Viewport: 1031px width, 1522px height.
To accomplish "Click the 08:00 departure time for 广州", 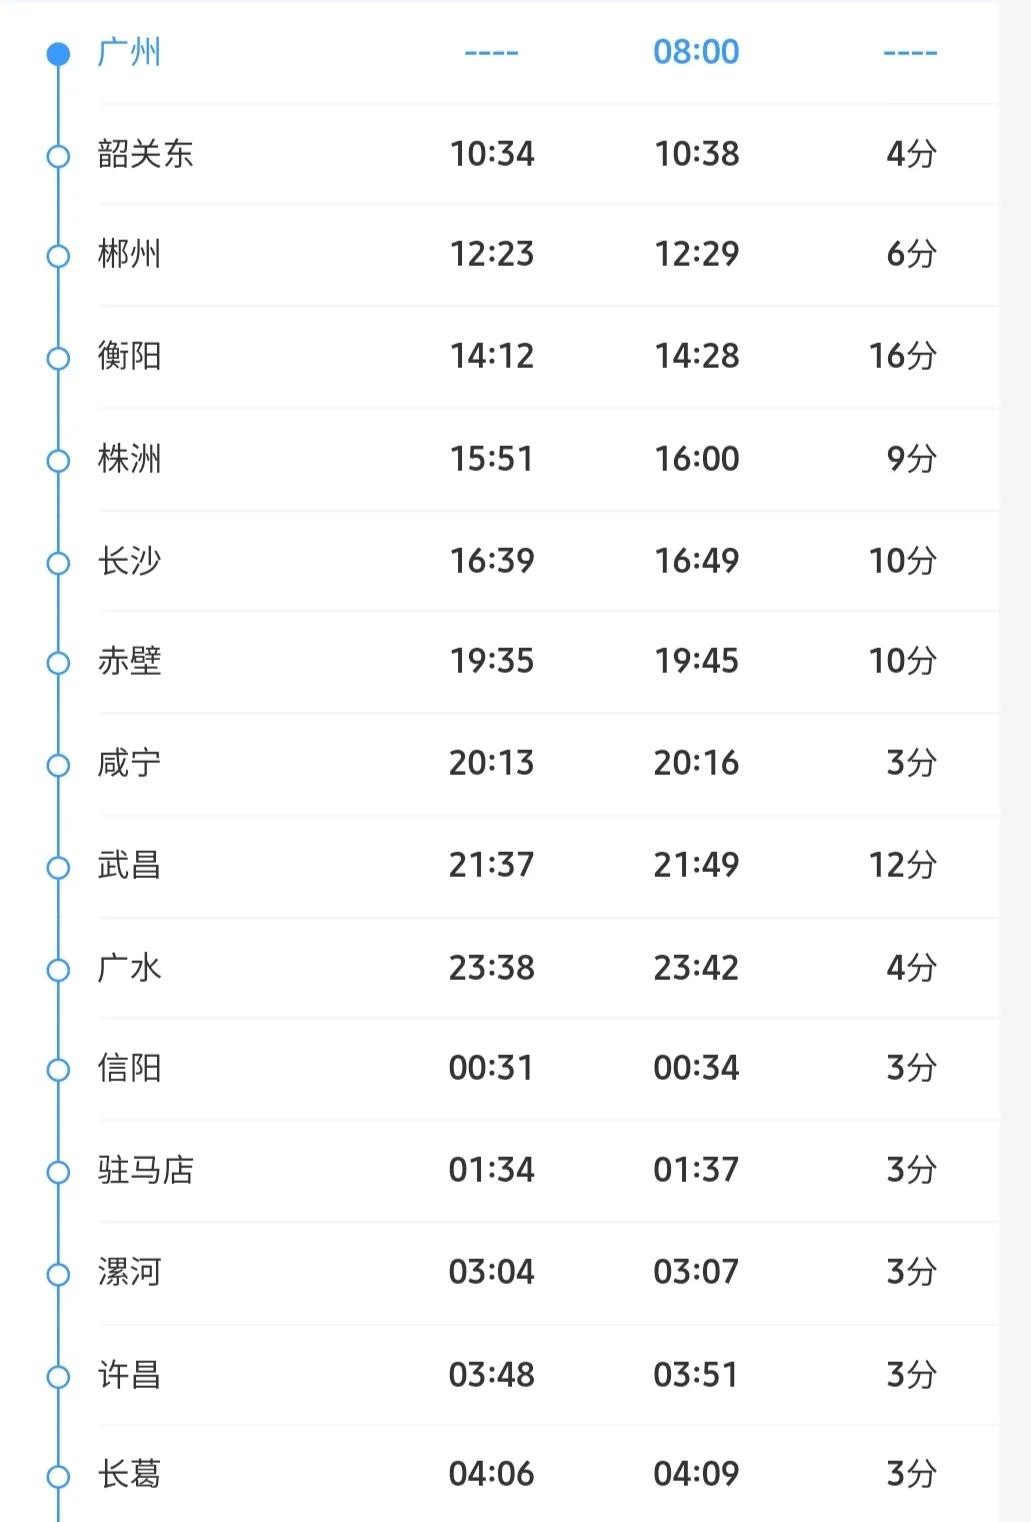I will [x=696, y=52].
